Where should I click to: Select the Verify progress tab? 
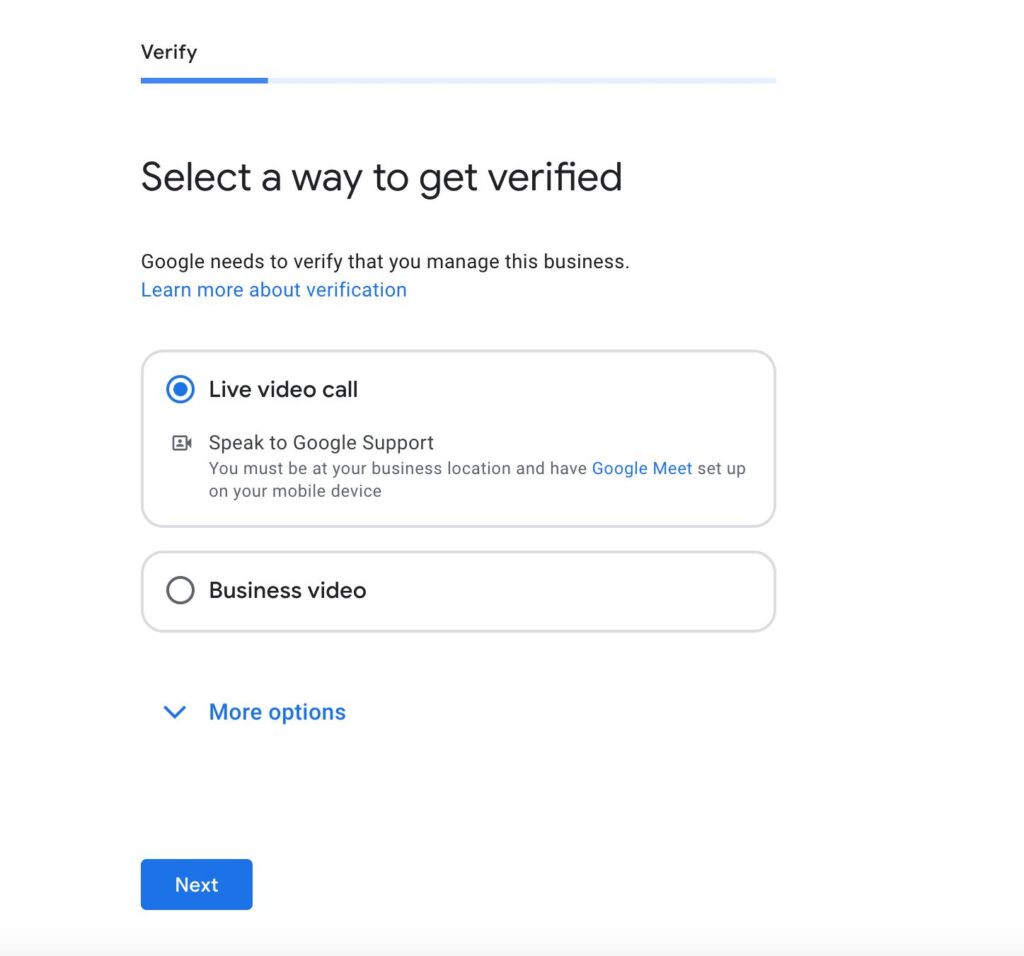tap(170, 52)
